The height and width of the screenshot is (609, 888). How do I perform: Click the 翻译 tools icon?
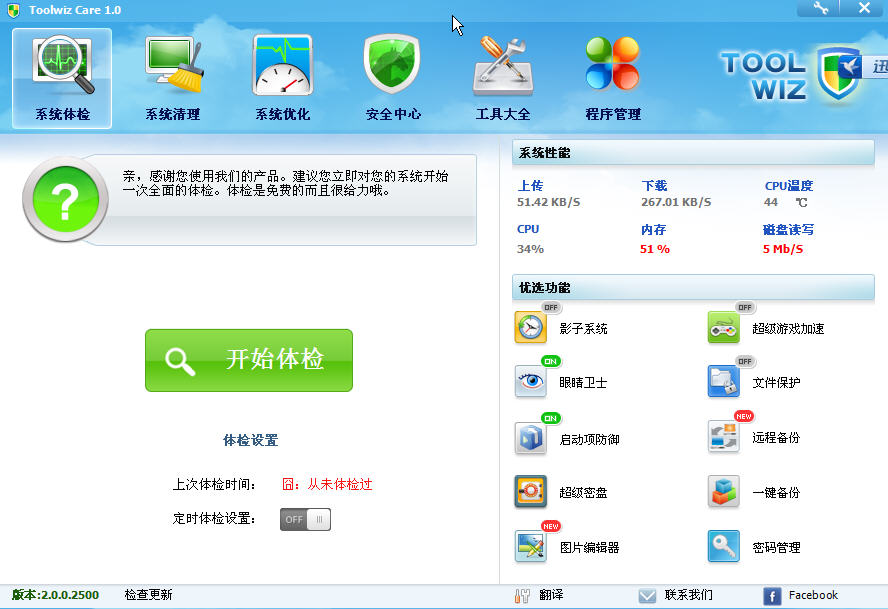(x=522, y=595)
